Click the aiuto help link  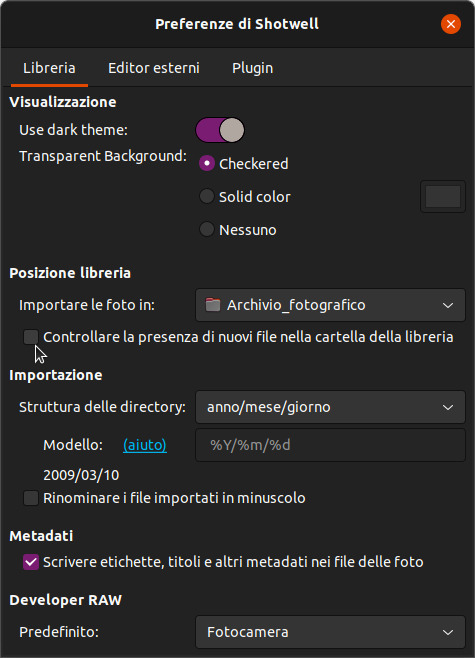(x=145, y=445)
